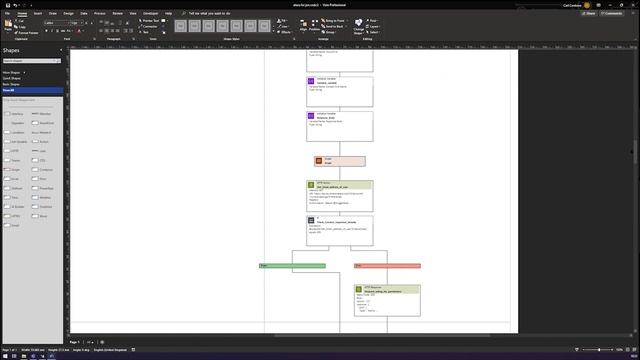Click the Undo icon in quick access
Image resolution: width=640 pixels, height=360 pixels.
click(x=16, y=5)
